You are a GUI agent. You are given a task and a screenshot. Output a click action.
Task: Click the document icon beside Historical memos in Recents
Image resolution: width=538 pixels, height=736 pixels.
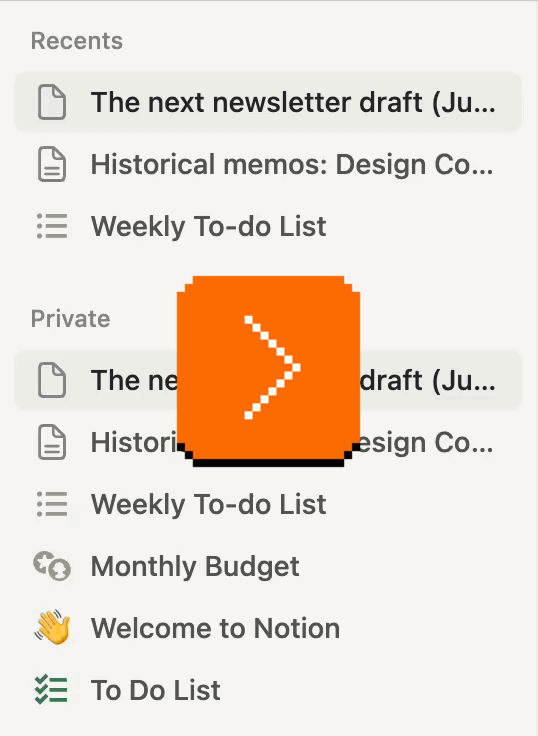point(52,164)
